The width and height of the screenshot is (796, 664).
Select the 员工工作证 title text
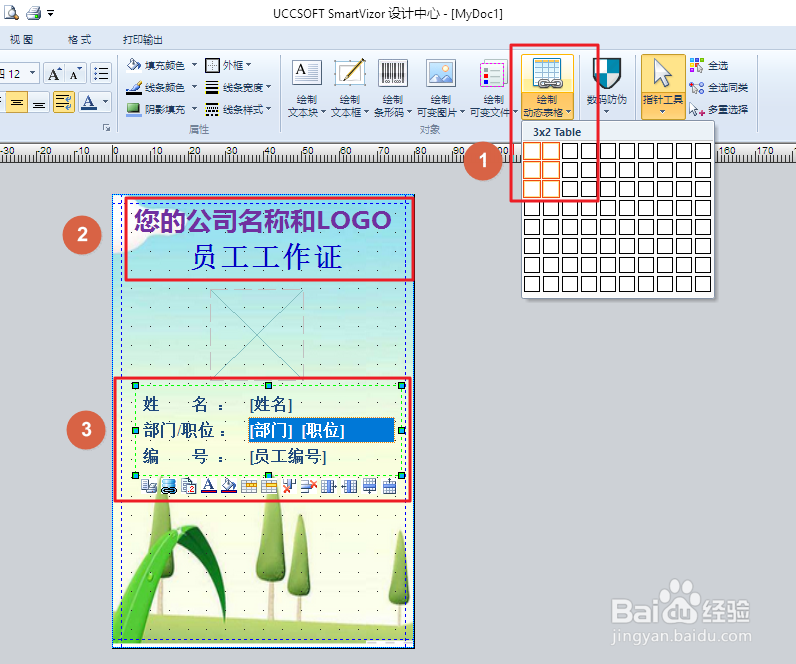(x=266, y=256)
